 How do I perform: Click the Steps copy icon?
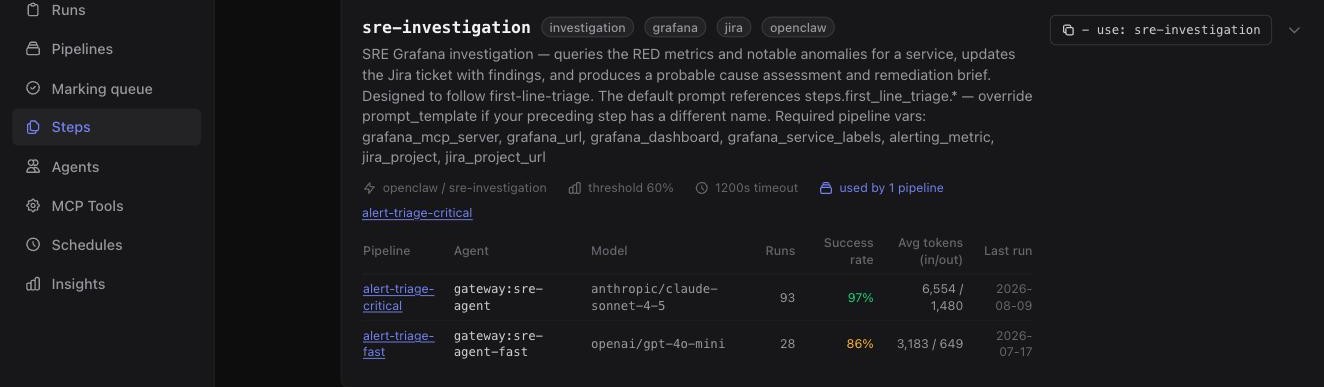(33, 127)
